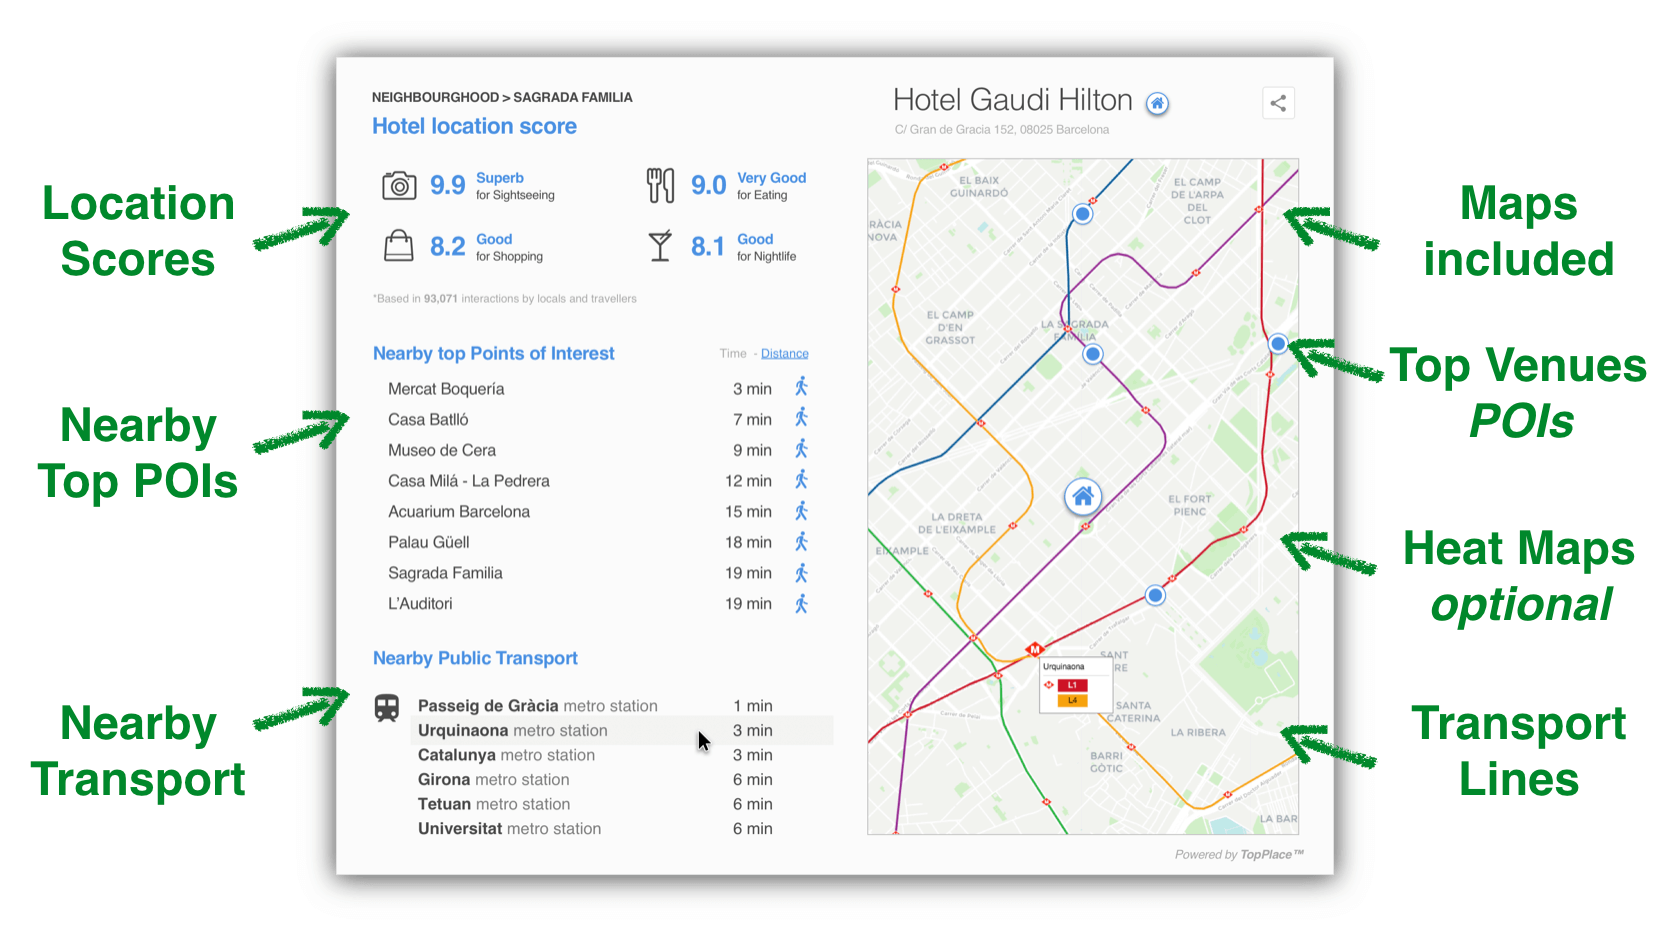
Task: Click the SAGRADA FAMILIA breadcrumb
Action: pyautogui.click(x=573, y=97)
